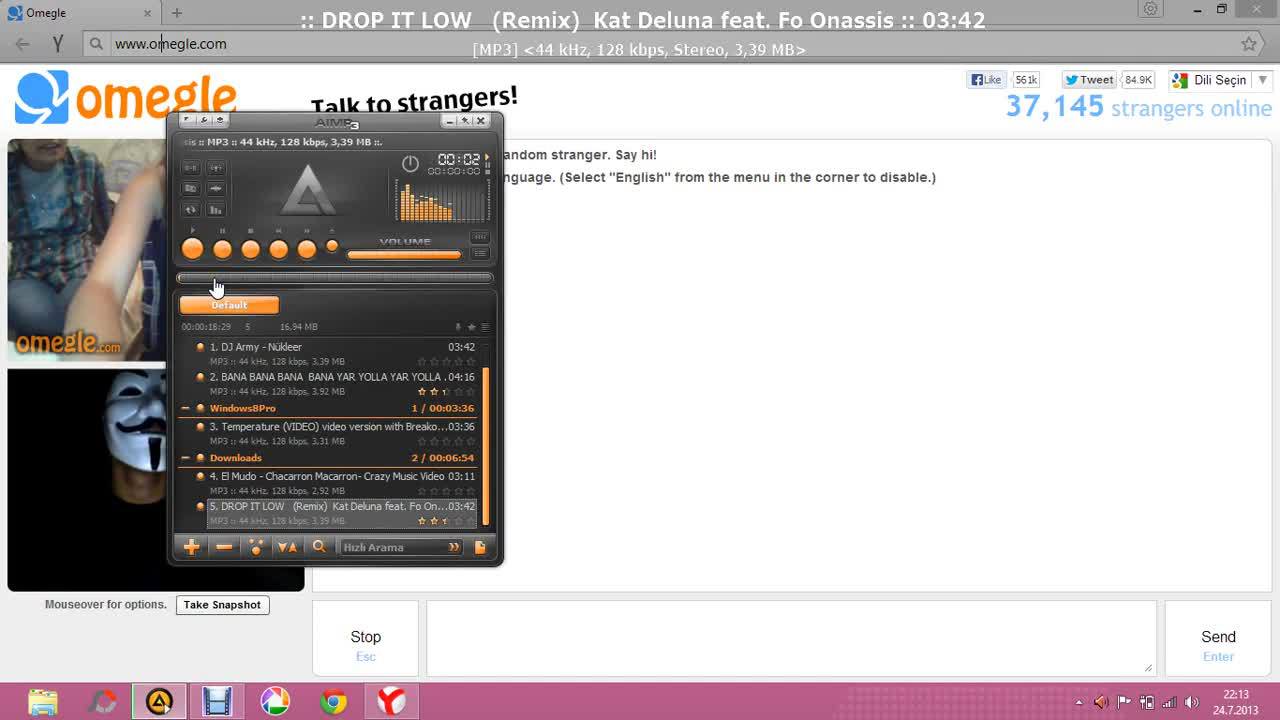Click the AIMP seek progress bar

click(335, 278)
